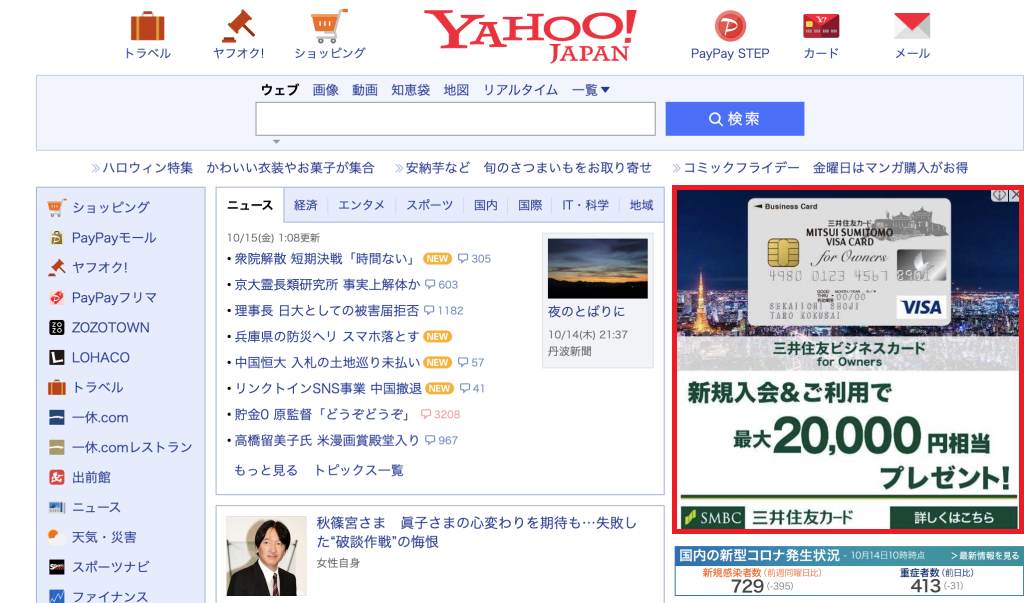Click sidebar ファイナンス chart icon

(57, 596)
